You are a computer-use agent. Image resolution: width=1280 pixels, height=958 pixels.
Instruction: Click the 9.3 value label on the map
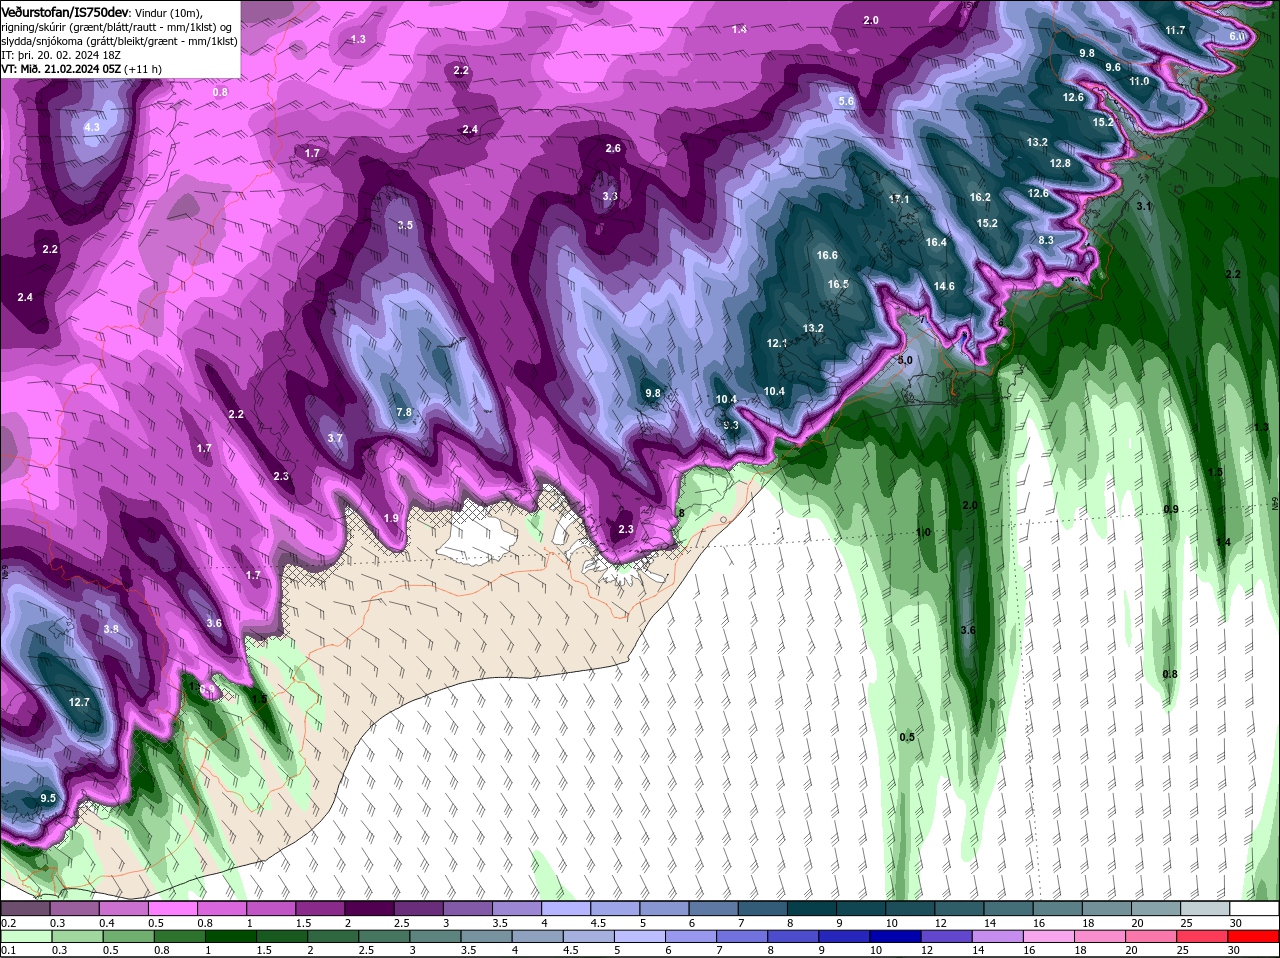(731, 425)
